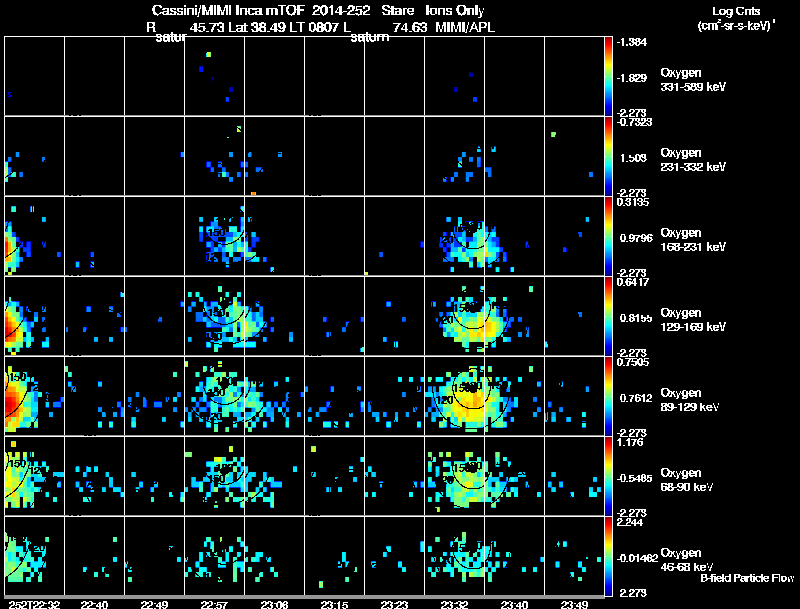
Task: Click the 'Ions Only' title text
Action: [x=455, y=10]
